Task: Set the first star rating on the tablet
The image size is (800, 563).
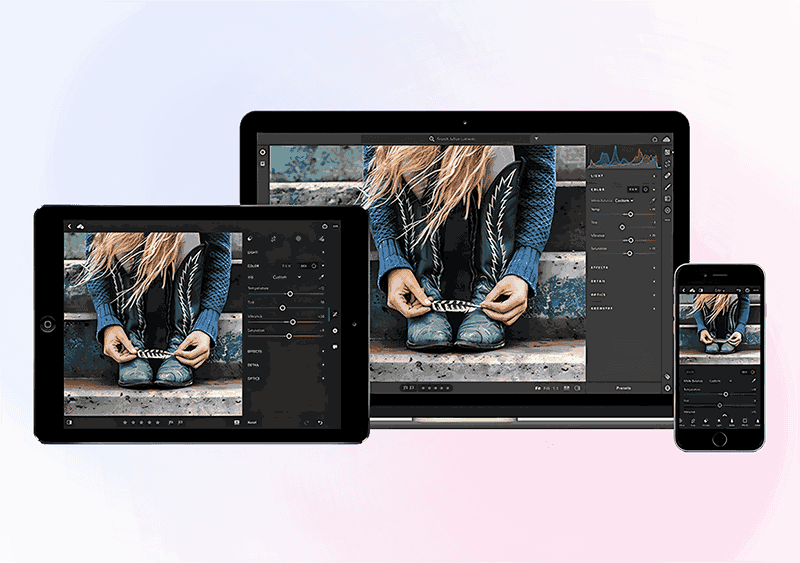Action: (x=124, y=422)
